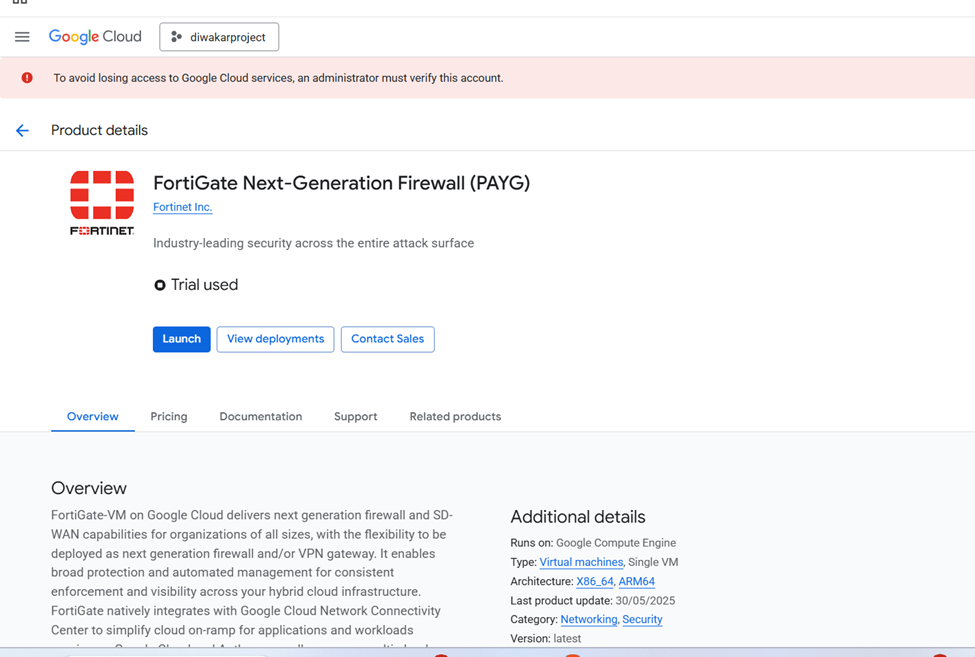975x657 pixels.
Task: Show the Related products tab
Action: (x=455, y=417)
